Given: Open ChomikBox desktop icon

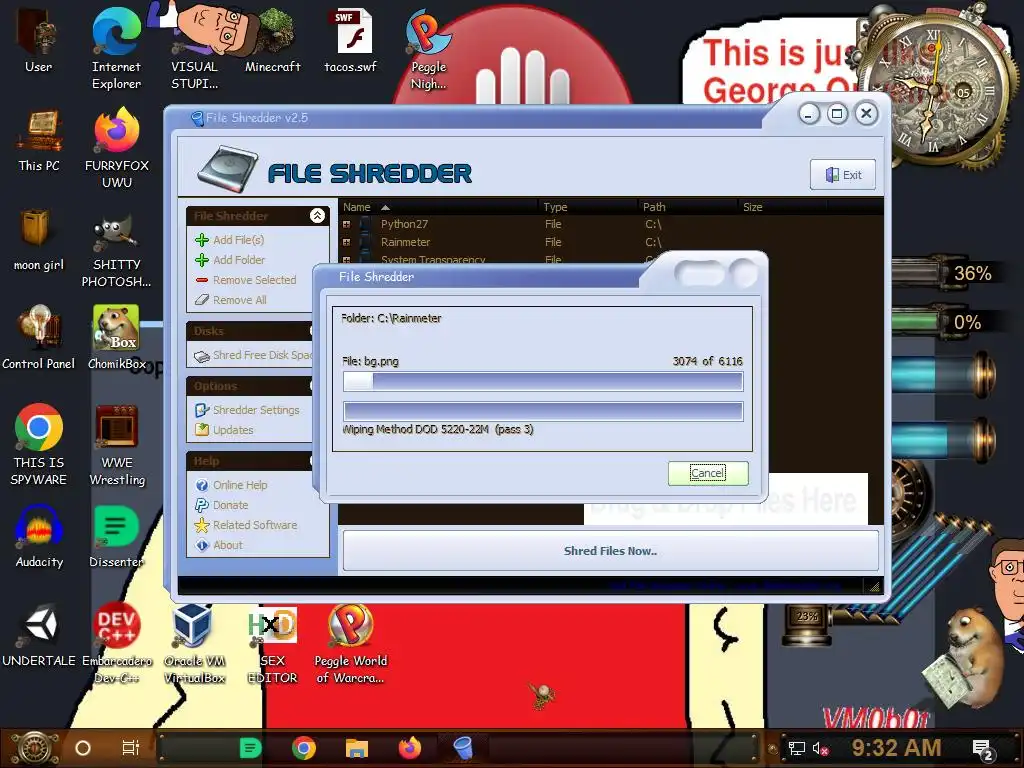Looking at the screenshot, I should pos(116,338).
